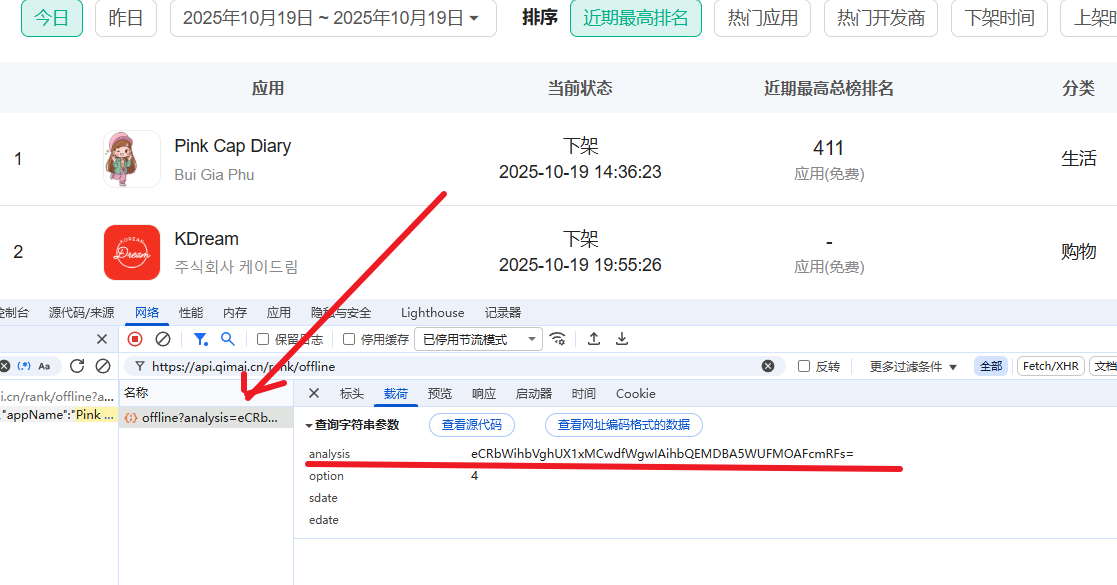Open the 记录器 tab
The height and width of the screenshot is (585, 1117).
(503, 313)
